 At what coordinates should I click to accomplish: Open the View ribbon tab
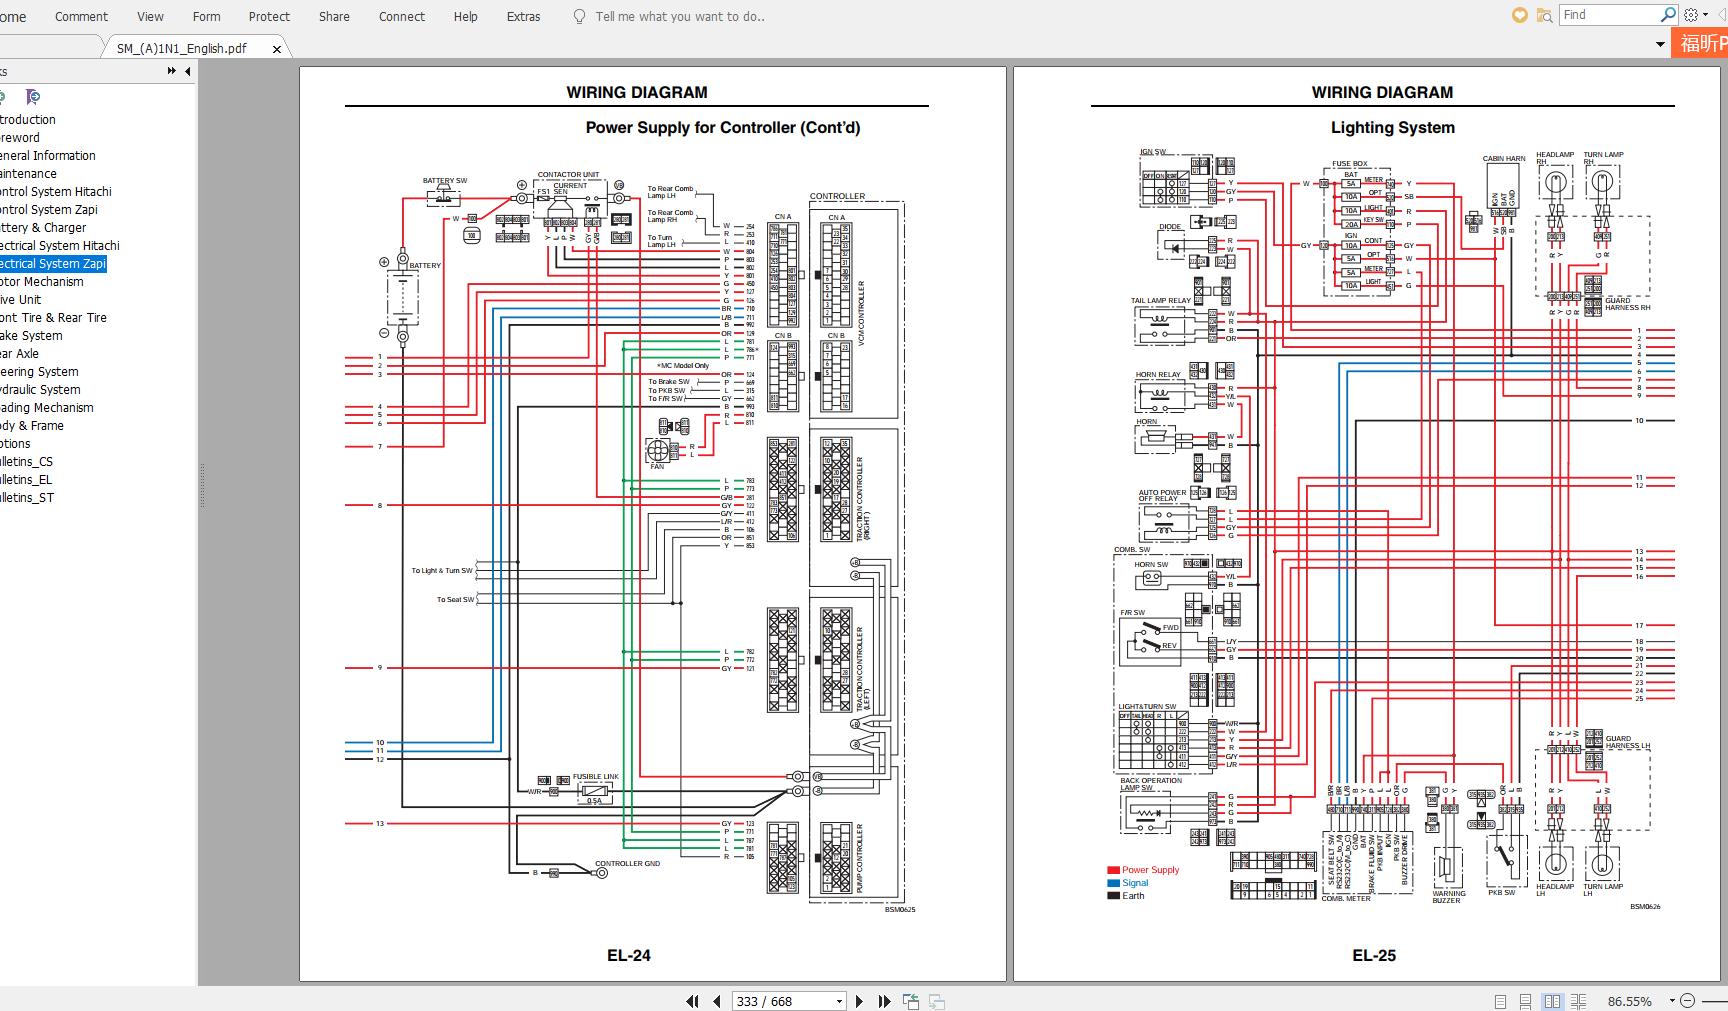pos(150,16)
